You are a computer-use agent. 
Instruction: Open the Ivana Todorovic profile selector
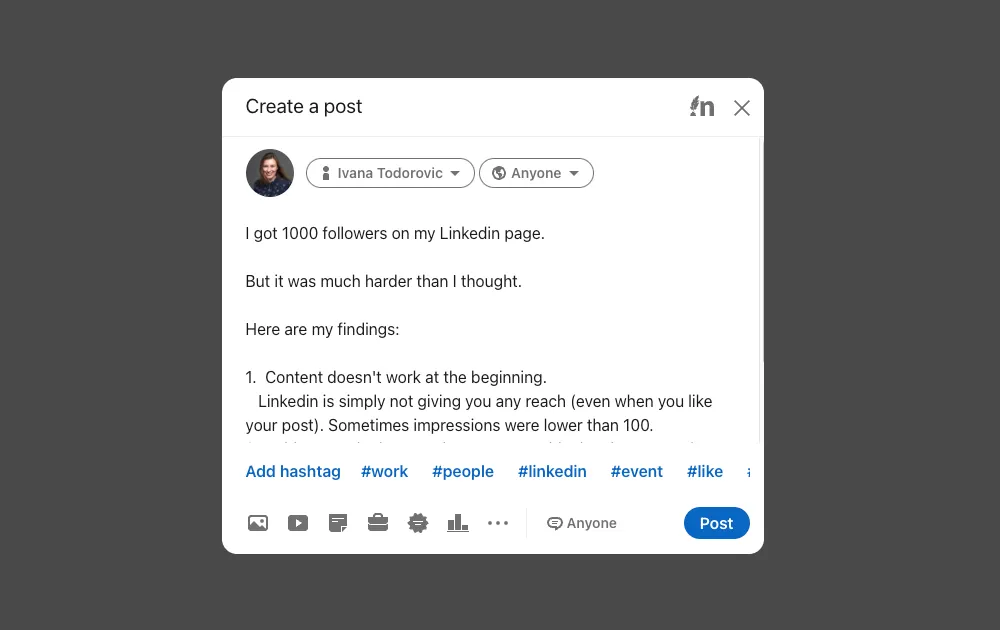tap(390, 172)
